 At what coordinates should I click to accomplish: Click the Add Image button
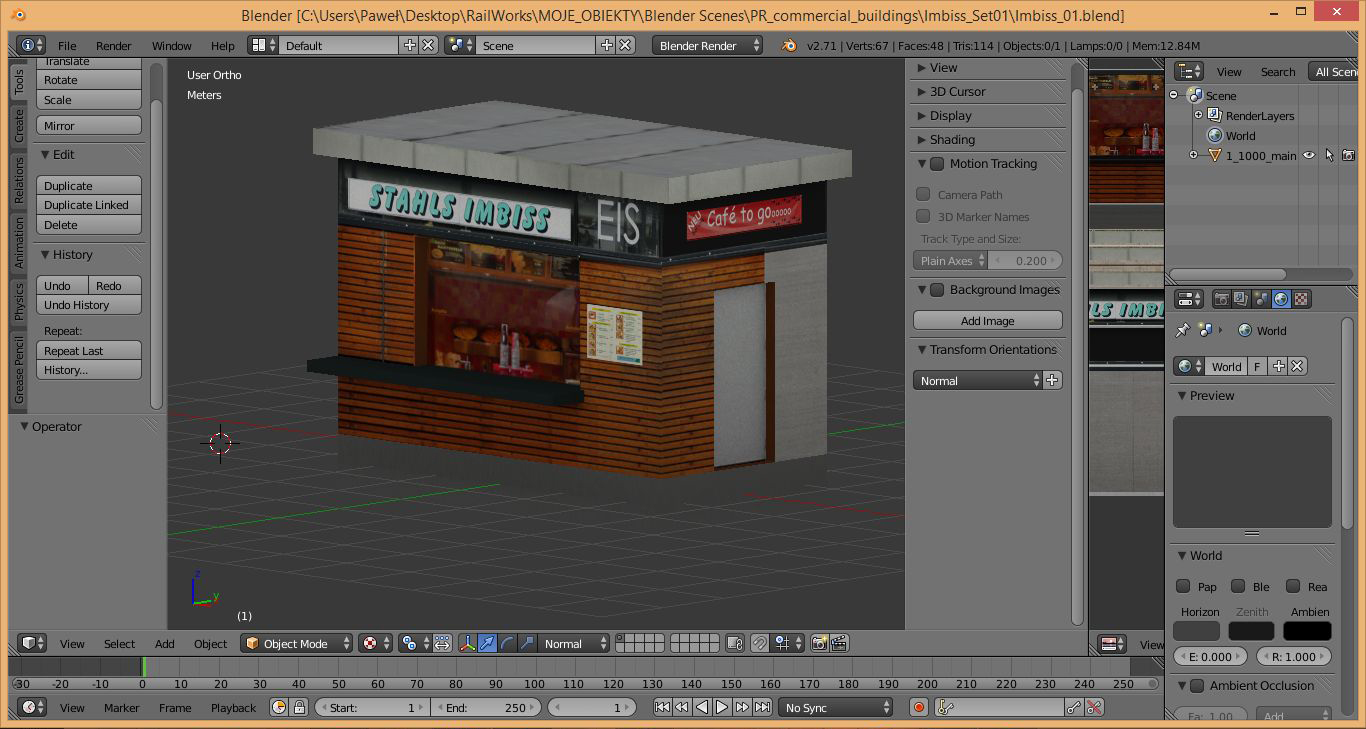pyautogui.click(x=987, y=321)
